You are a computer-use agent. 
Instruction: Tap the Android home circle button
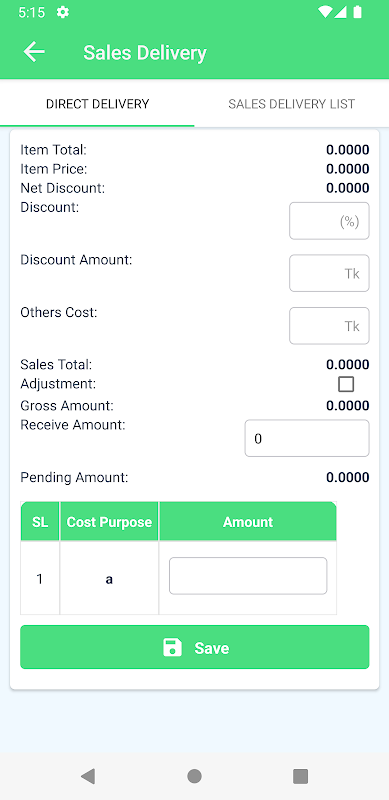click(x=194, y=776)
